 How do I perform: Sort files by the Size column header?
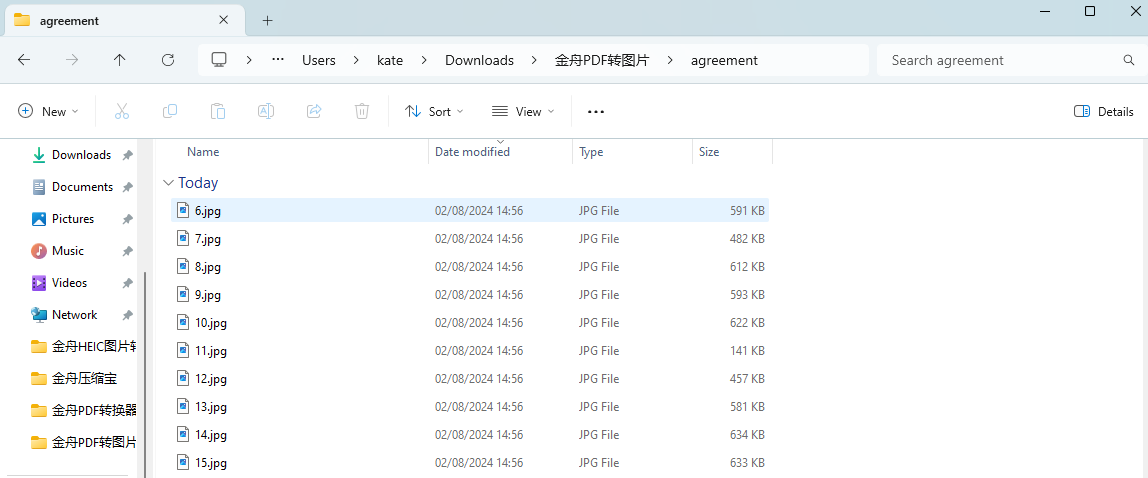[x=709, y=152]
